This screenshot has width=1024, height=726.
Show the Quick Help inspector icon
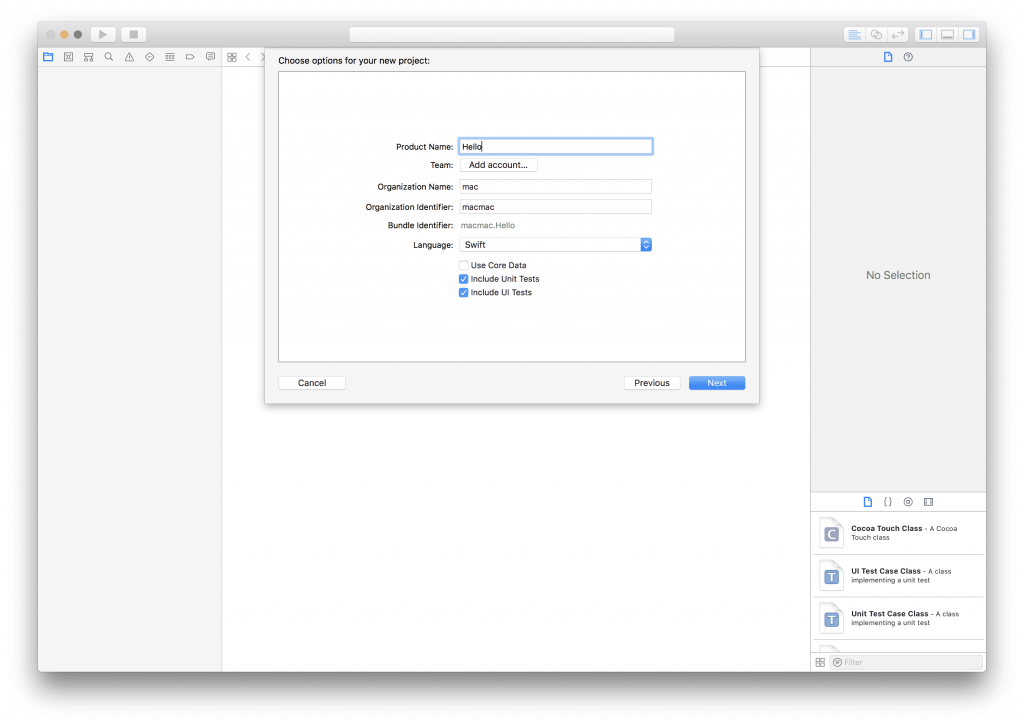pos(908,57)
